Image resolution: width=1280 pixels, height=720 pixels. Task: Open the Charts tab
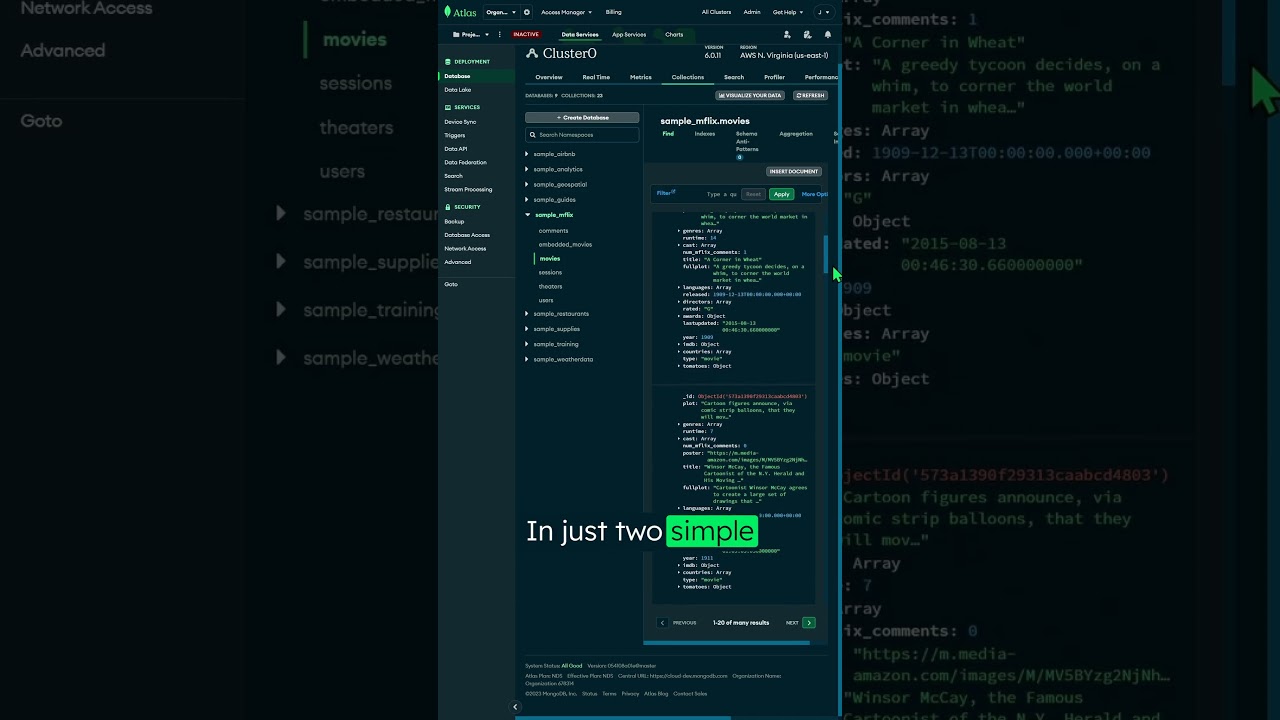(674, 34)
